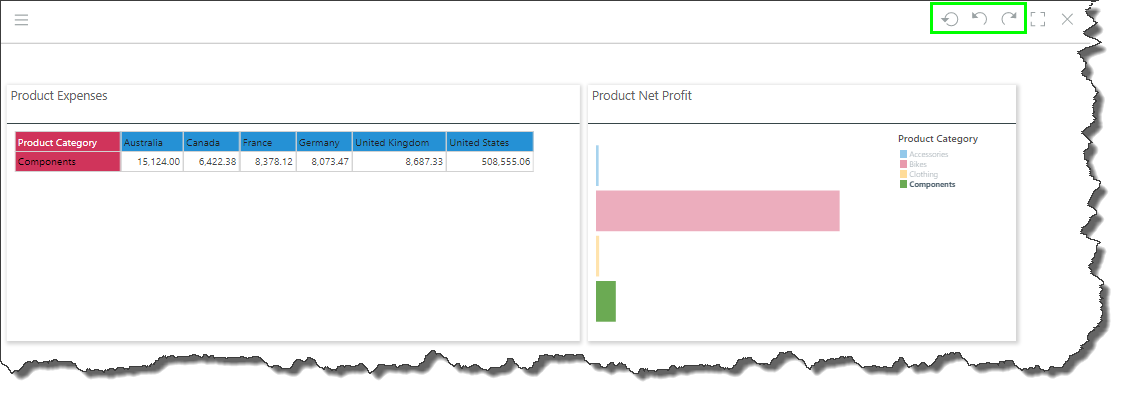Toggle Clothing legend entry

[x=919, y=174]
